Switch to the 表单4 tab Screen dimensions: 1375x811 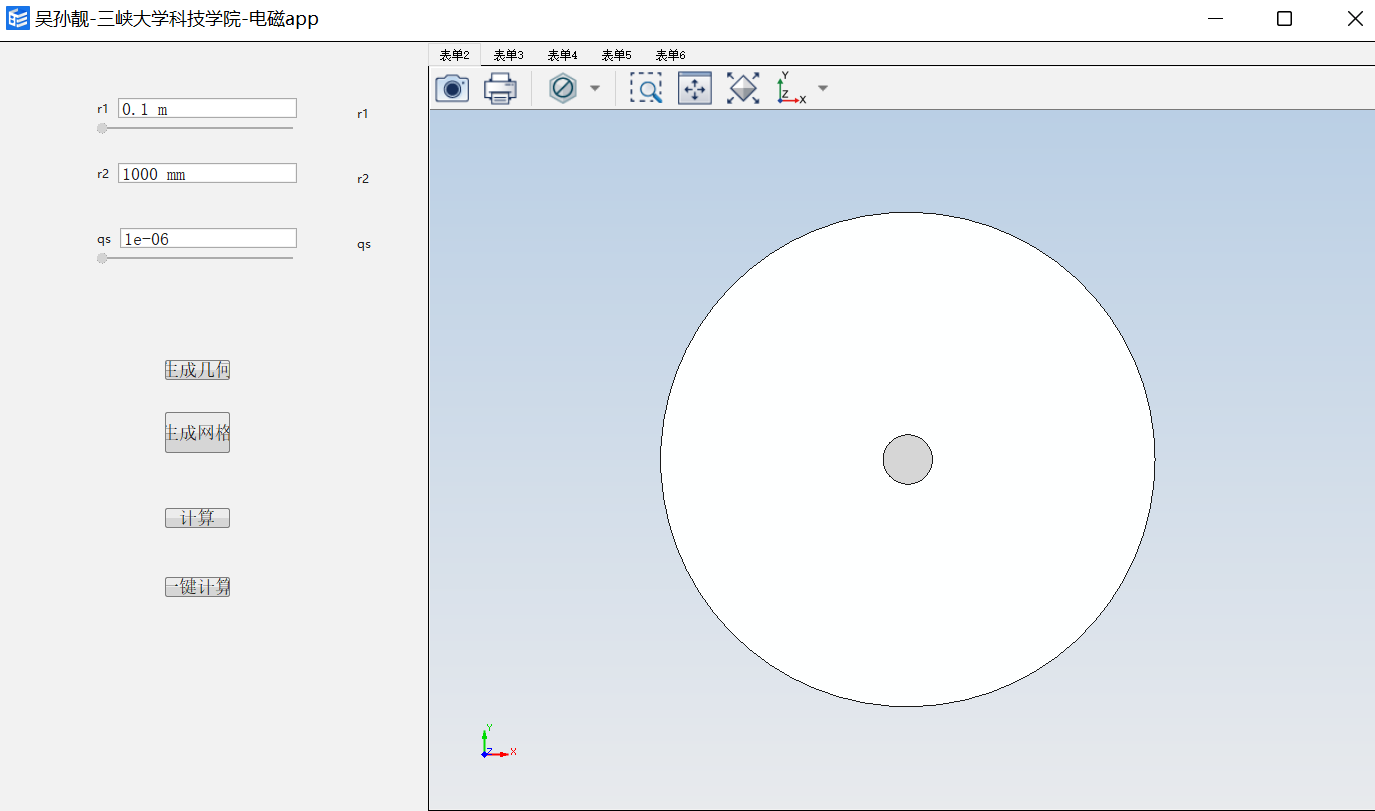point(562,55)
